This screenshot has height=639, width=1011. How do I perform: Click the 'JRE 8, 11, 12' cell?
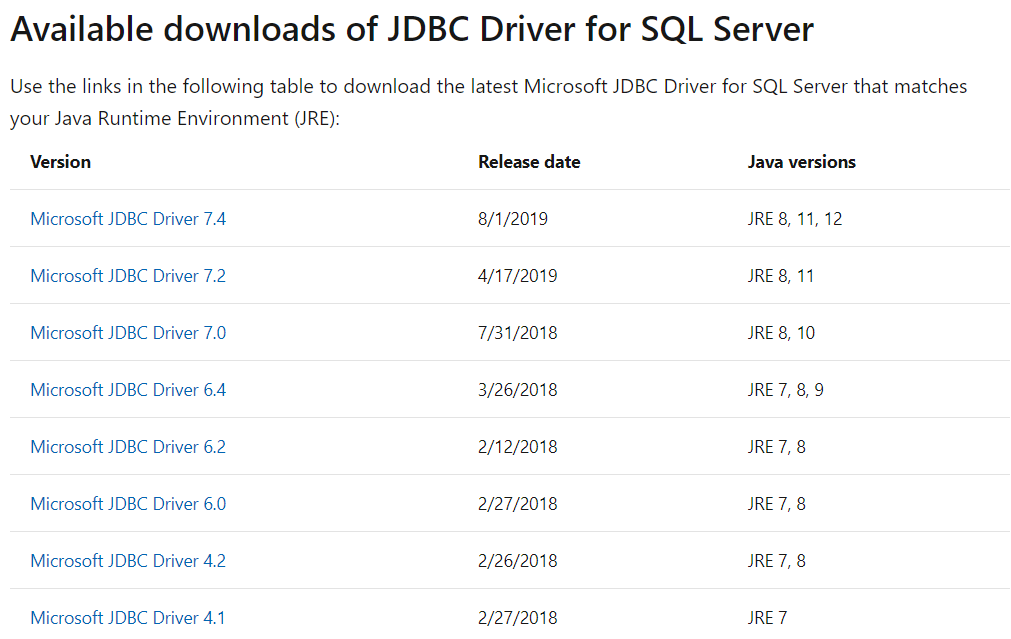(794, 219)
